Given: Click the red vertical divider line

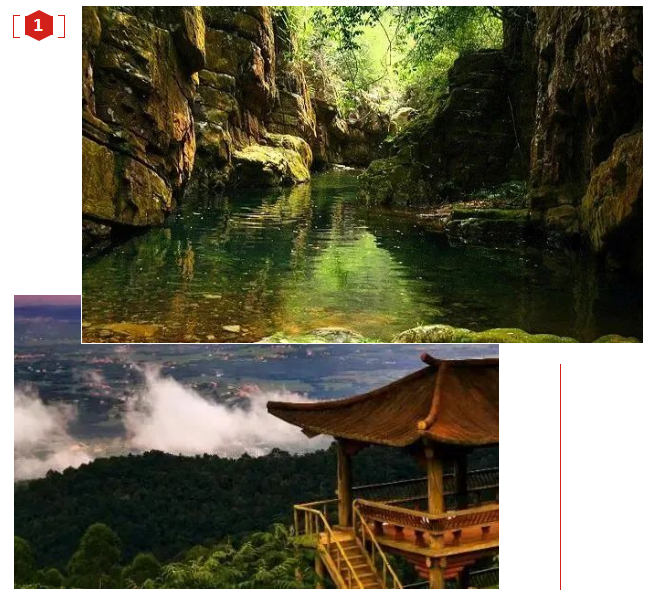Looking at the screenshot, I should pos(560,477).
